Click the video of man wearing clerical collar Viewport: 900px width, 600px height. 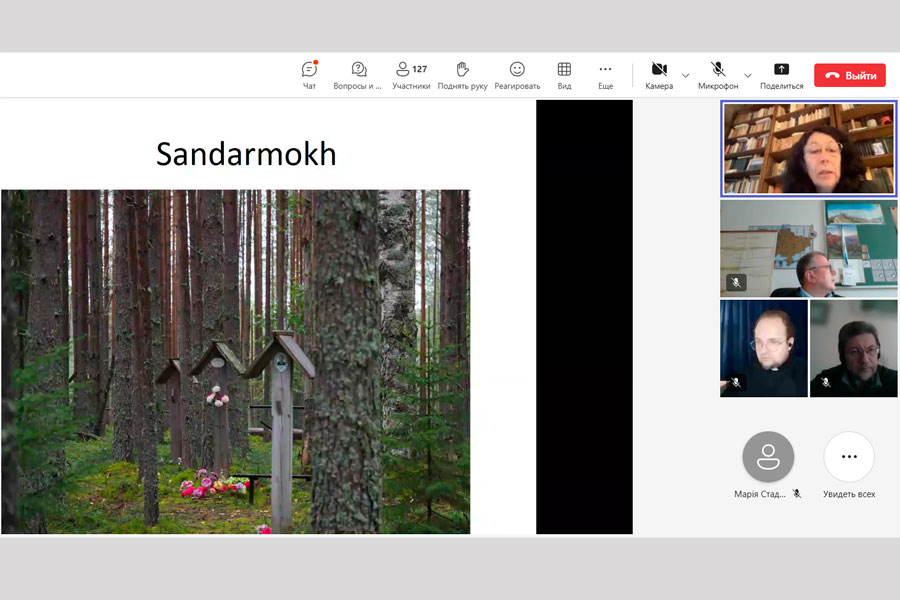pos(763,348)
